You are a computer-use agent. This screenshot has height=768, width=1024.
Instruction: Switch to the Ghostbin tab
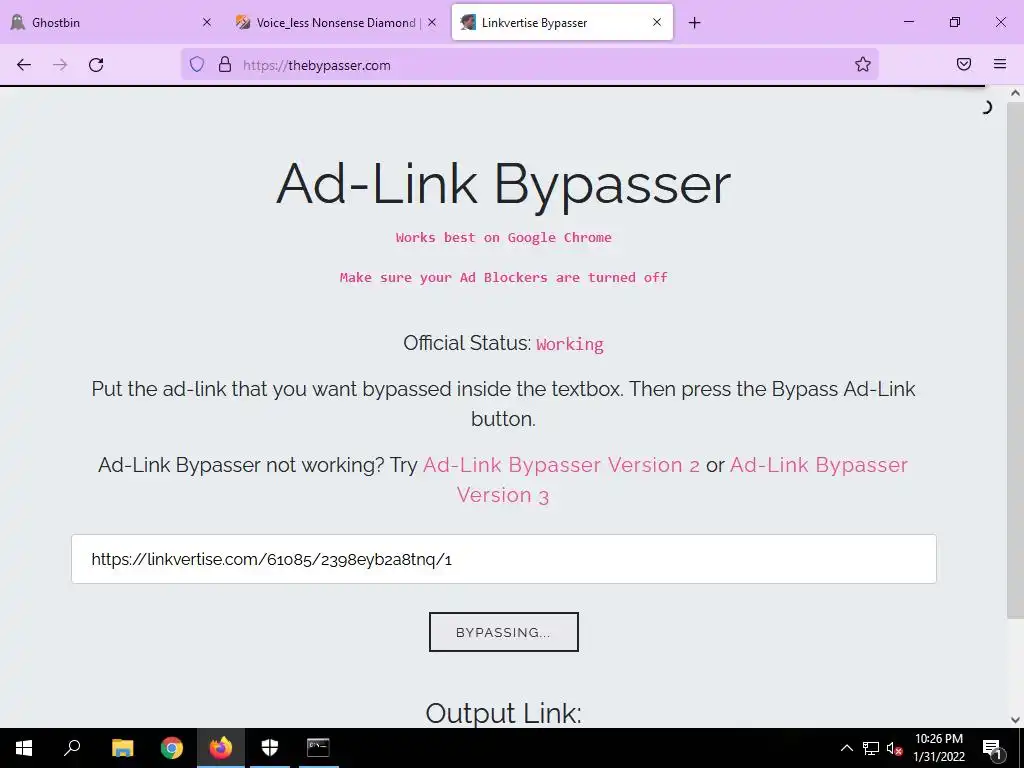click(111, 22)
